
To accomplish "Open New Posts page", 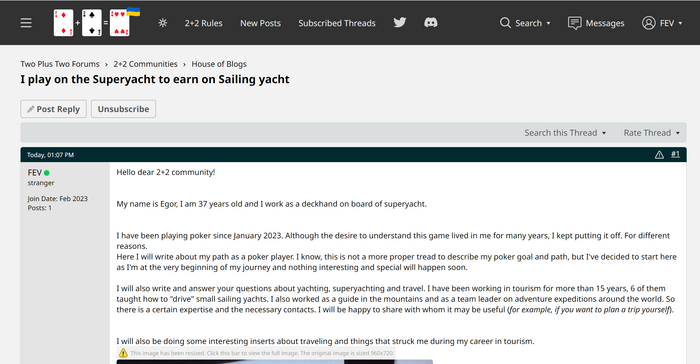I will (260, 23).
